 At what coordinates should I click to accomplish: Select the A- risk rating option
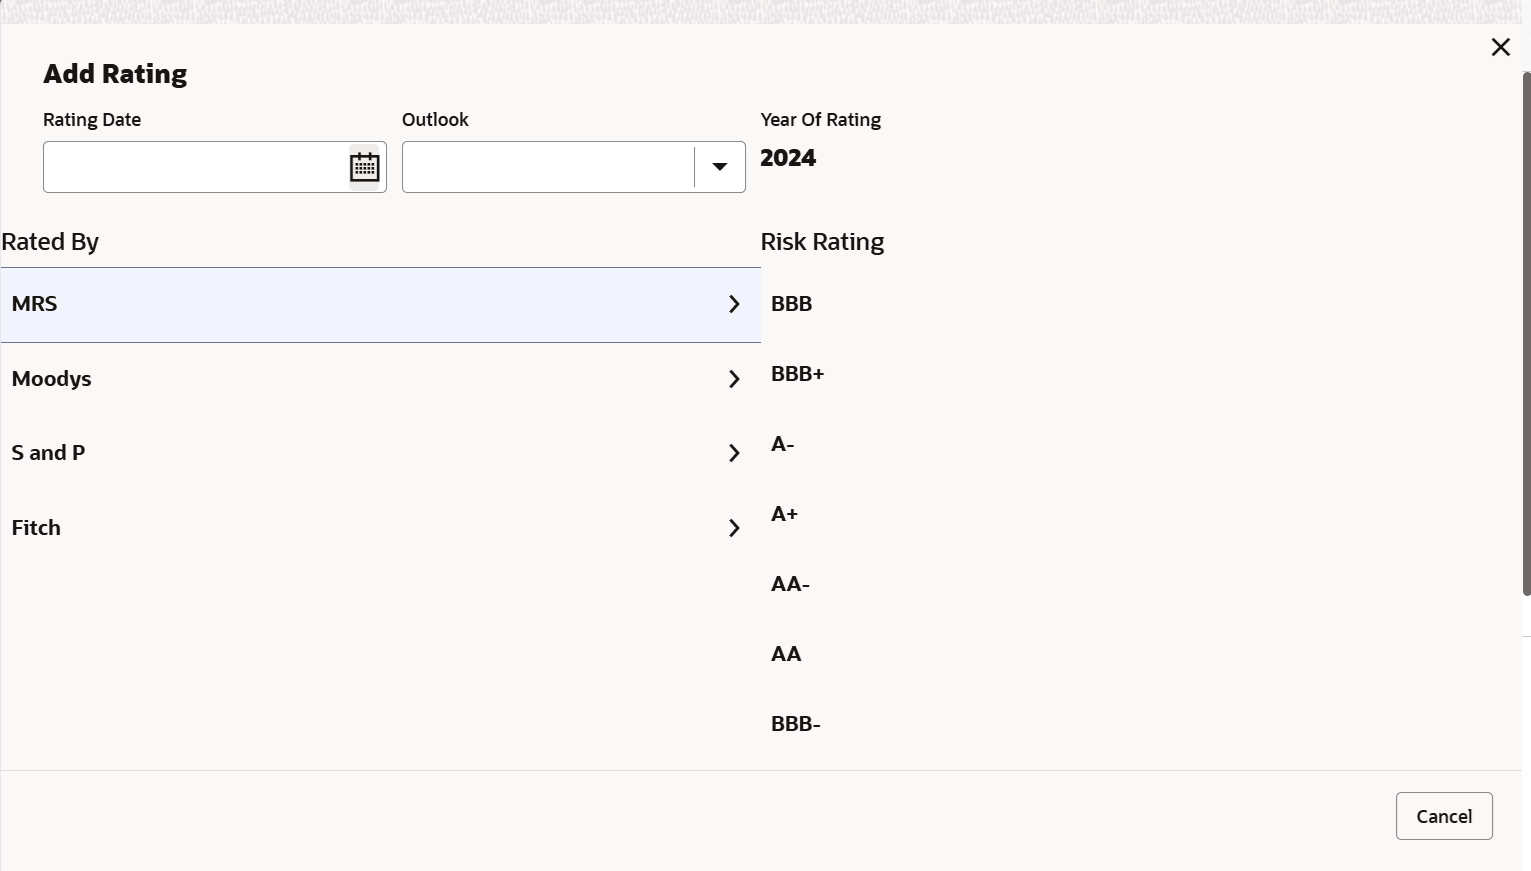(x=782, y=444)
